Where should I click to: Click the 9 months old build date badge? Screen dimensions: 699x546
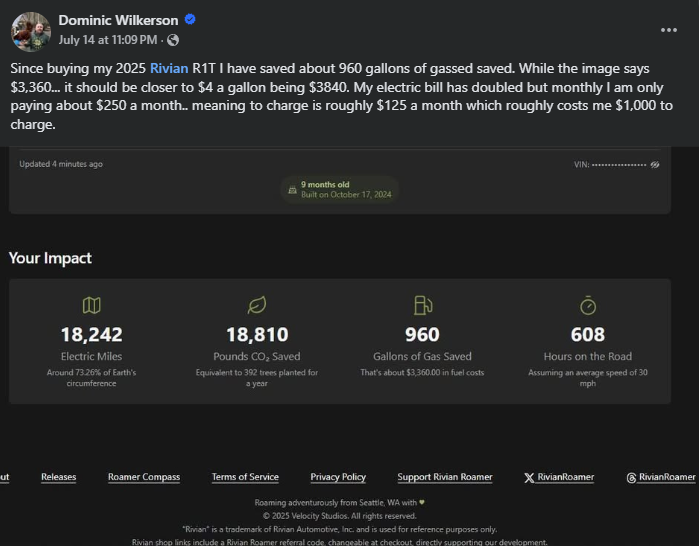click(x=340, y=189)
